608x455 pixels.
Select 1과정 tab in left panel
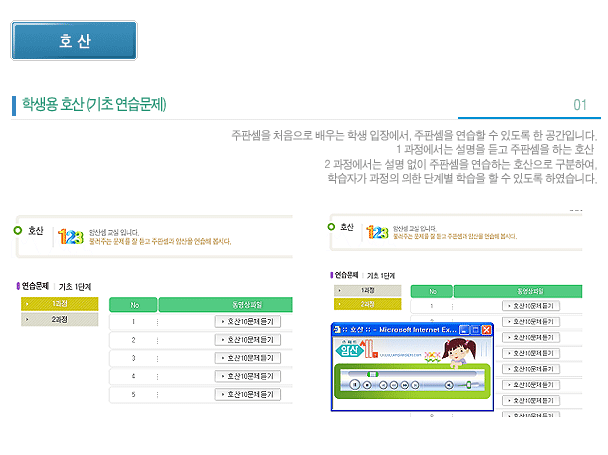point(60,304)
